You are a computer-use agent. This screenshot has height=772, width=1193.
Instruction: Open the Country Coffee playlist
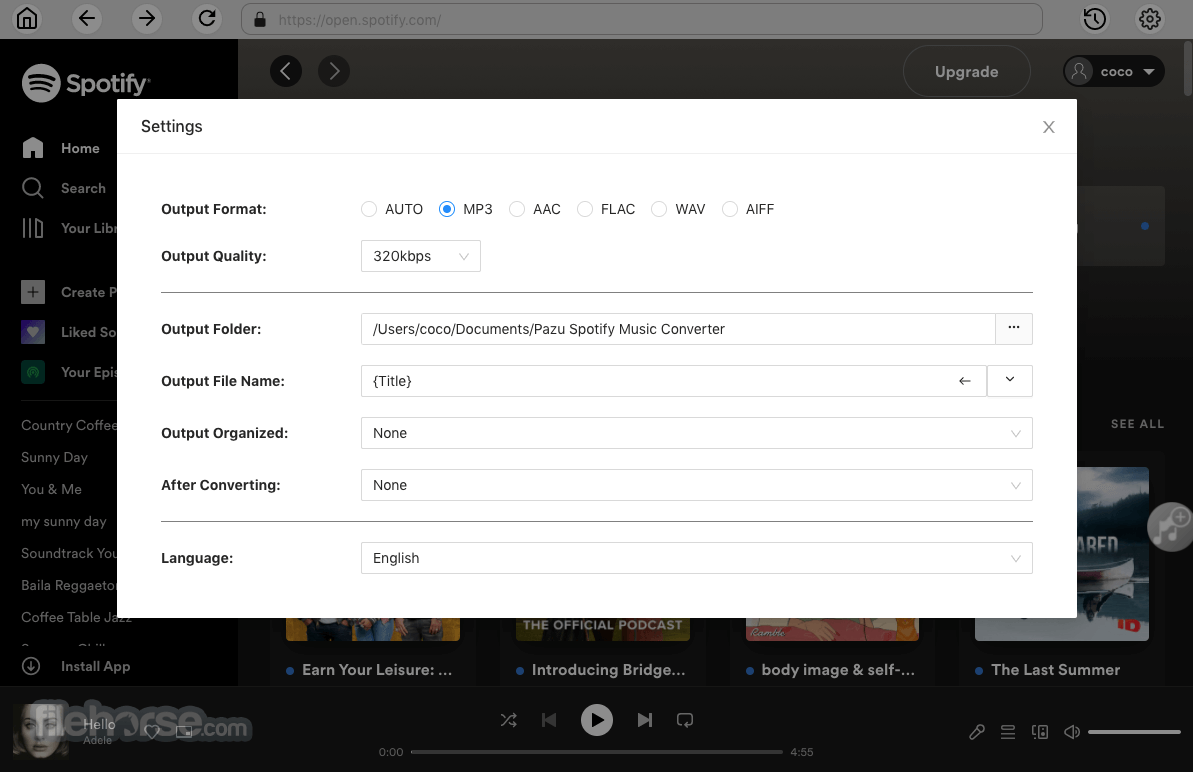click(69, 425)
